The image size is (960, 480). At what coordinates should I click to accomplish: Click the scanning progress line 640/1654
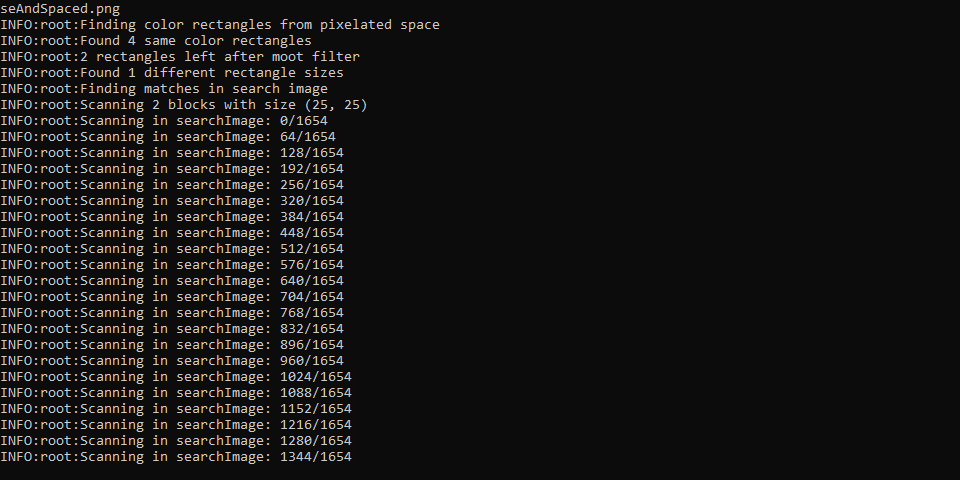click(172, 280)
